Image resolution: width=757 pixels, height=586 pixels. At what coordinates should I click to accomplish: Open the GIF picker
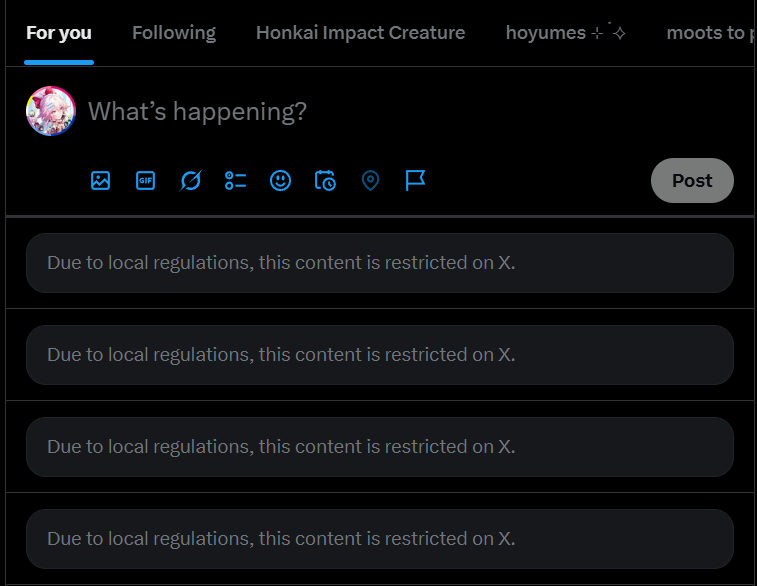click(x=145, y=181)
